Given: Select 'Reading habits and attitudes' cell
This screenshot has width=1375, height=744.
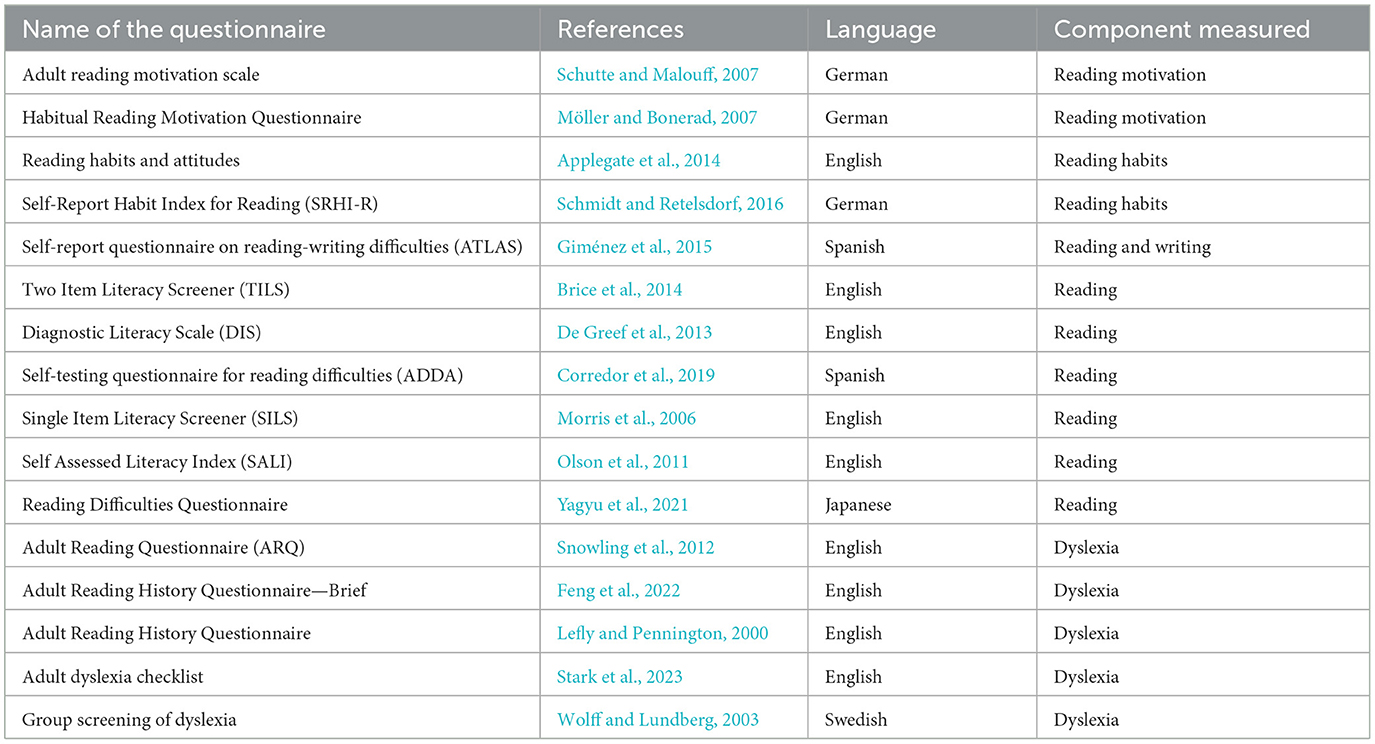Looking at the screenshot, I should [x=271, y=161].
